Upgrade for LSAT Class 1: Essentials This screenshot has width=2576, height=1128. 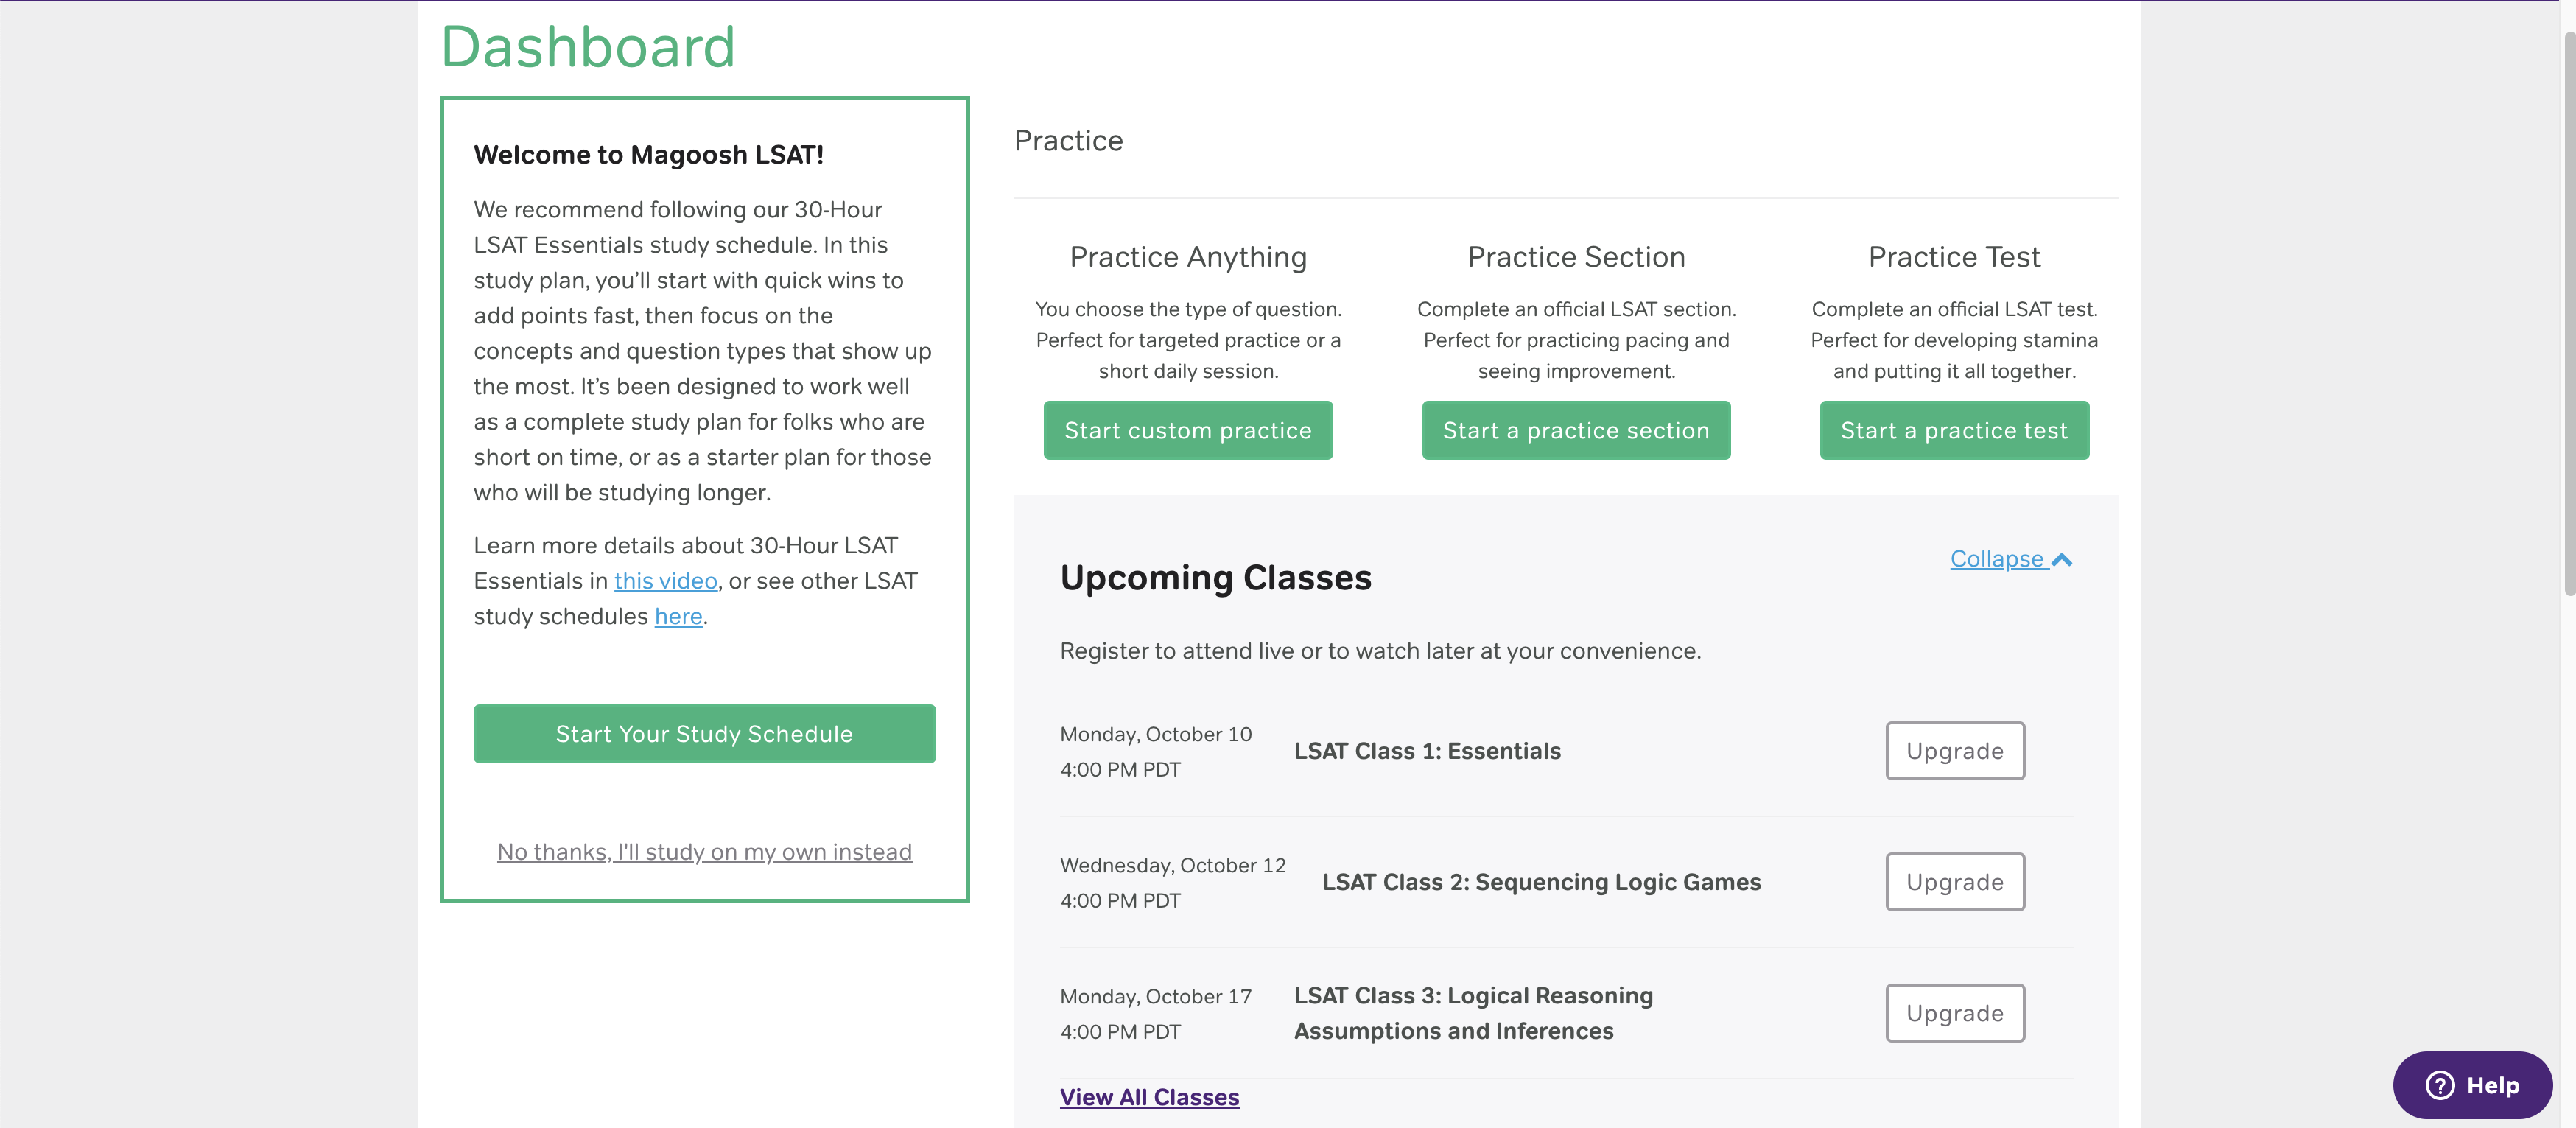(x=1954, y=751)
